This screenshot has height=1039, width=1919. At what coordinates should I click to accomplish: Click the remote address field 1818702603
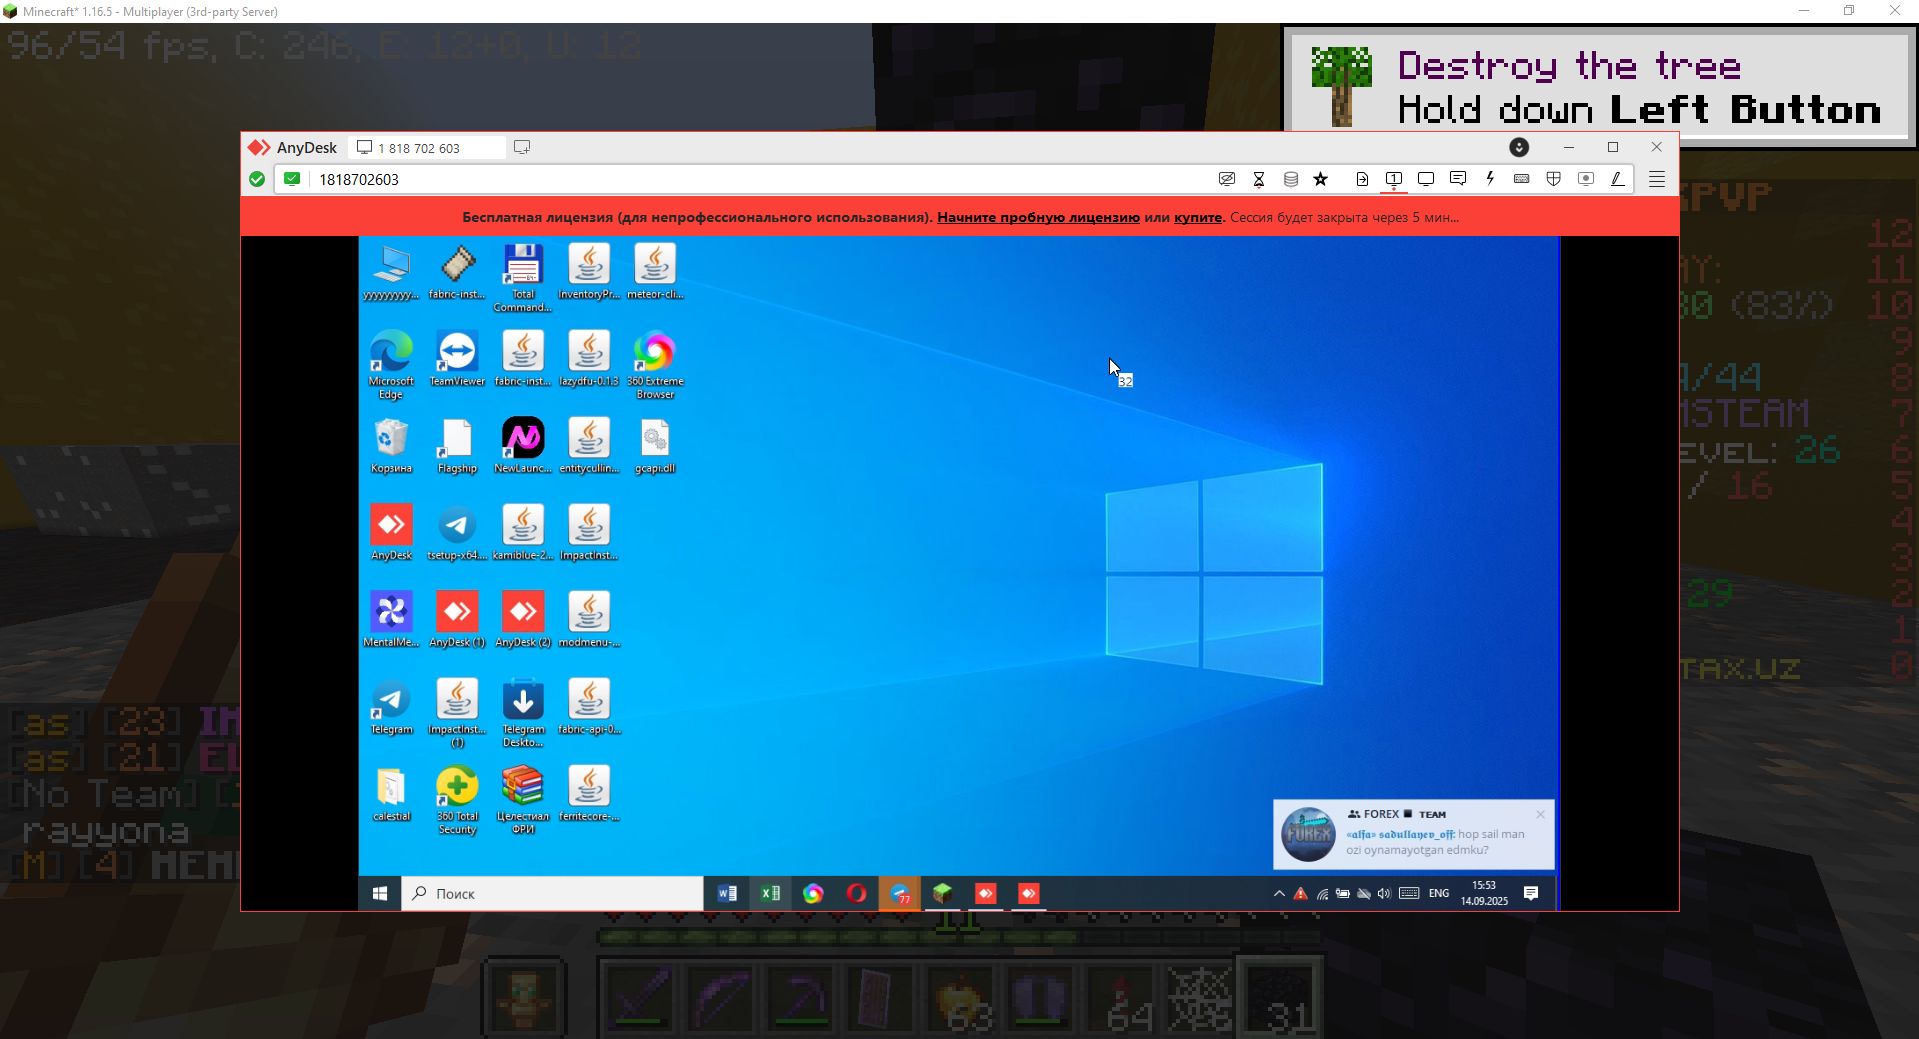pos(700,179)
